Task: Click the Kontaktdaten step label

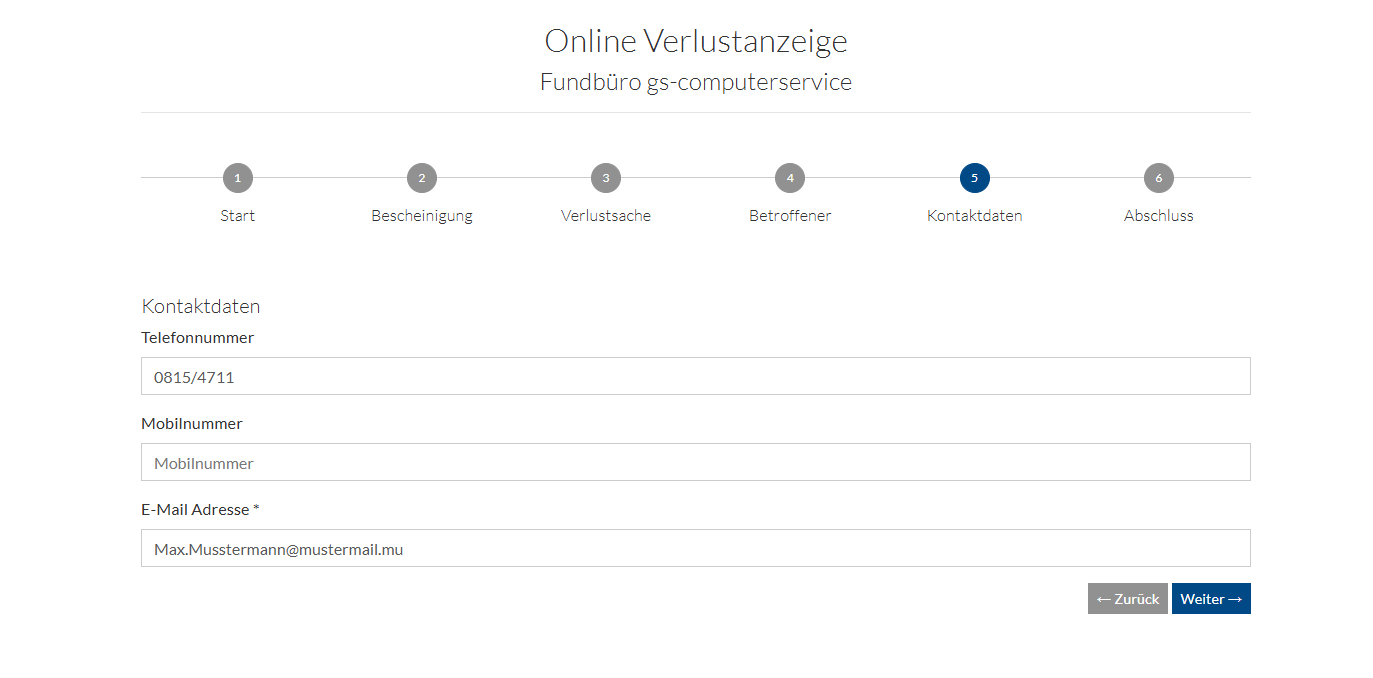Action: pyautogui.click(x=974, y=216)
